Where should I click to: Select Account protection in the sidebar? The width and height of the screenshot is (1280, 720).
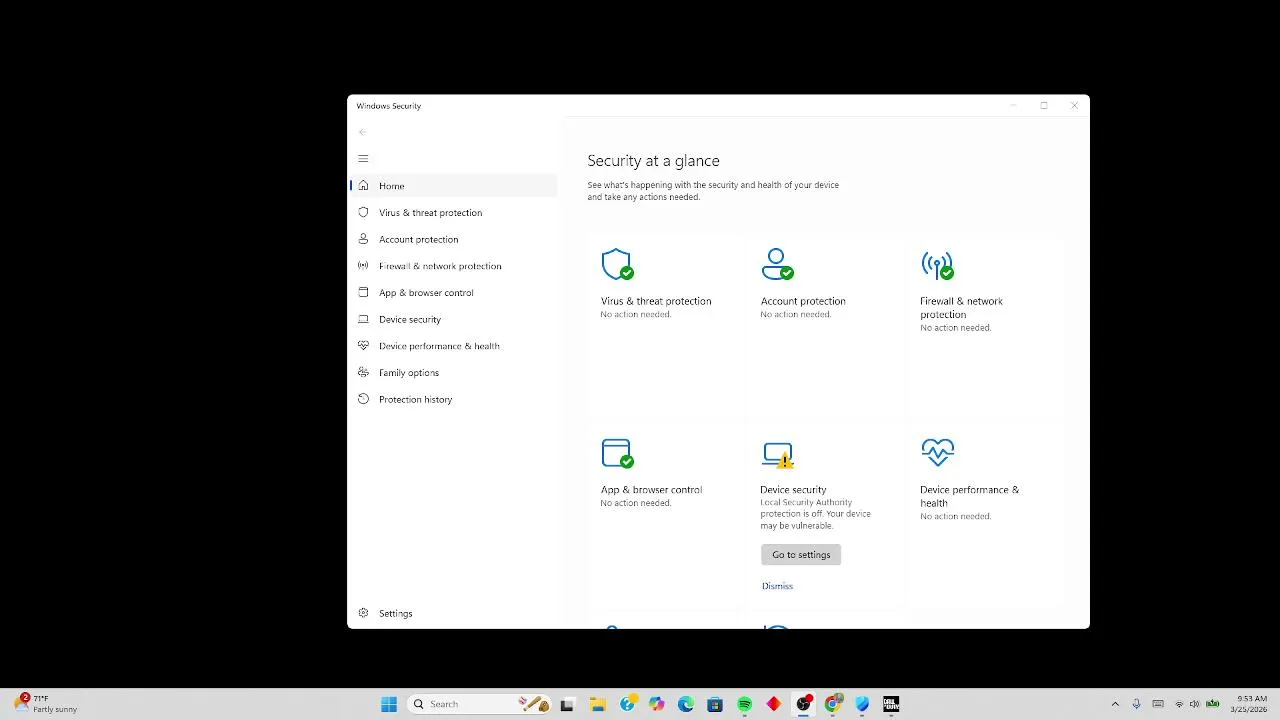coord(418,240)
